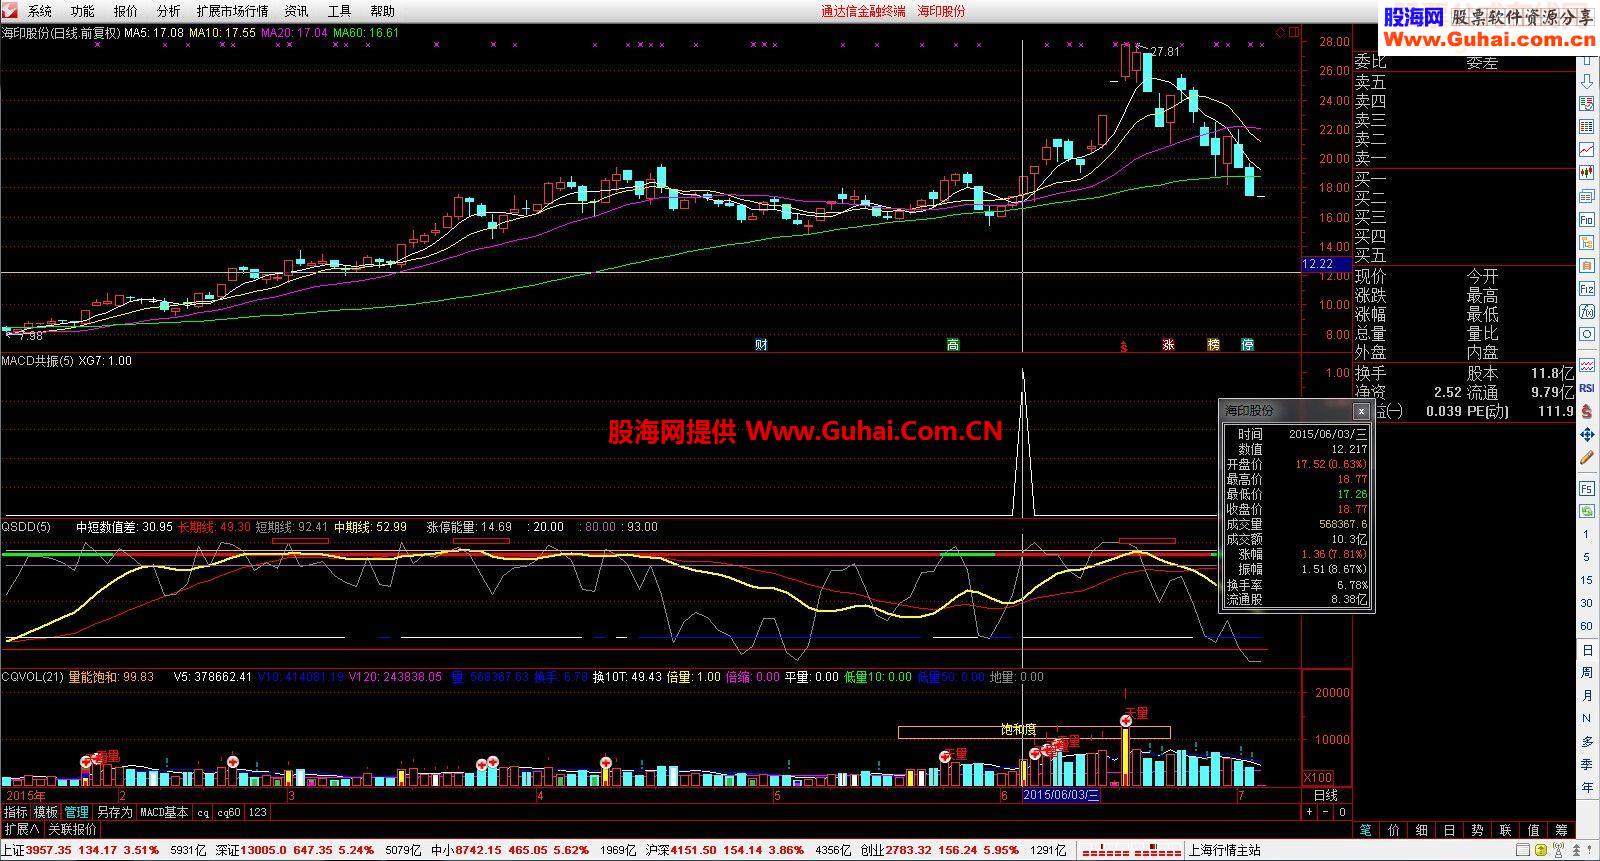Click the blue move-arrows icon
Screen dimensions: 1600x861
[x=1587, y=435]
